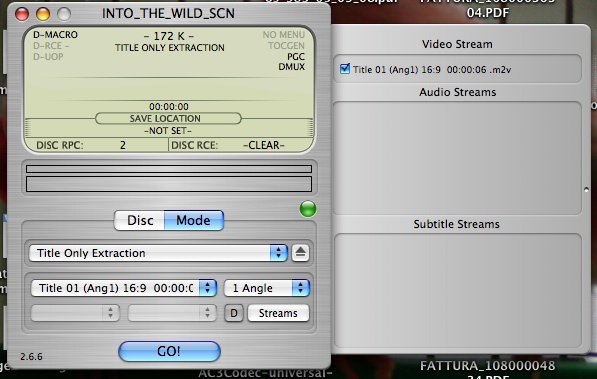
Task: Click the empty Audio Streams list box
Action: click(458, 158)
